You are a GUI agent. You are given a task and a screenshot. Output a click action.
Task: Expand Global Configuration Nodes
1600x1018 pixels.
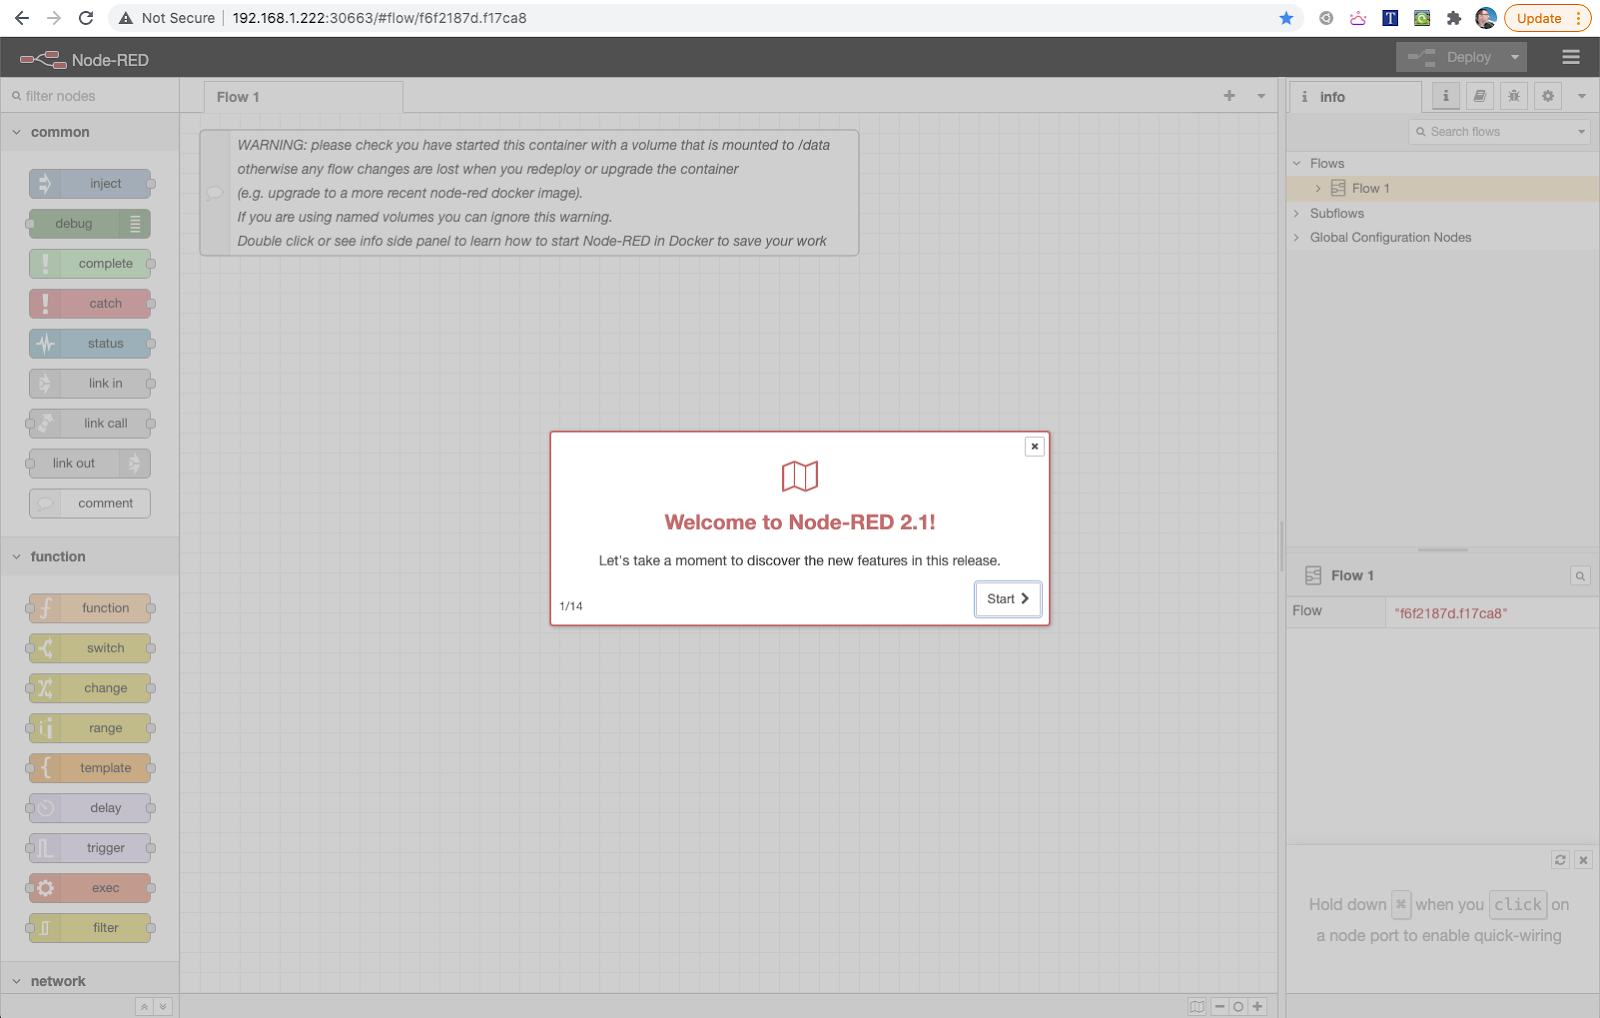point(1297,237)
